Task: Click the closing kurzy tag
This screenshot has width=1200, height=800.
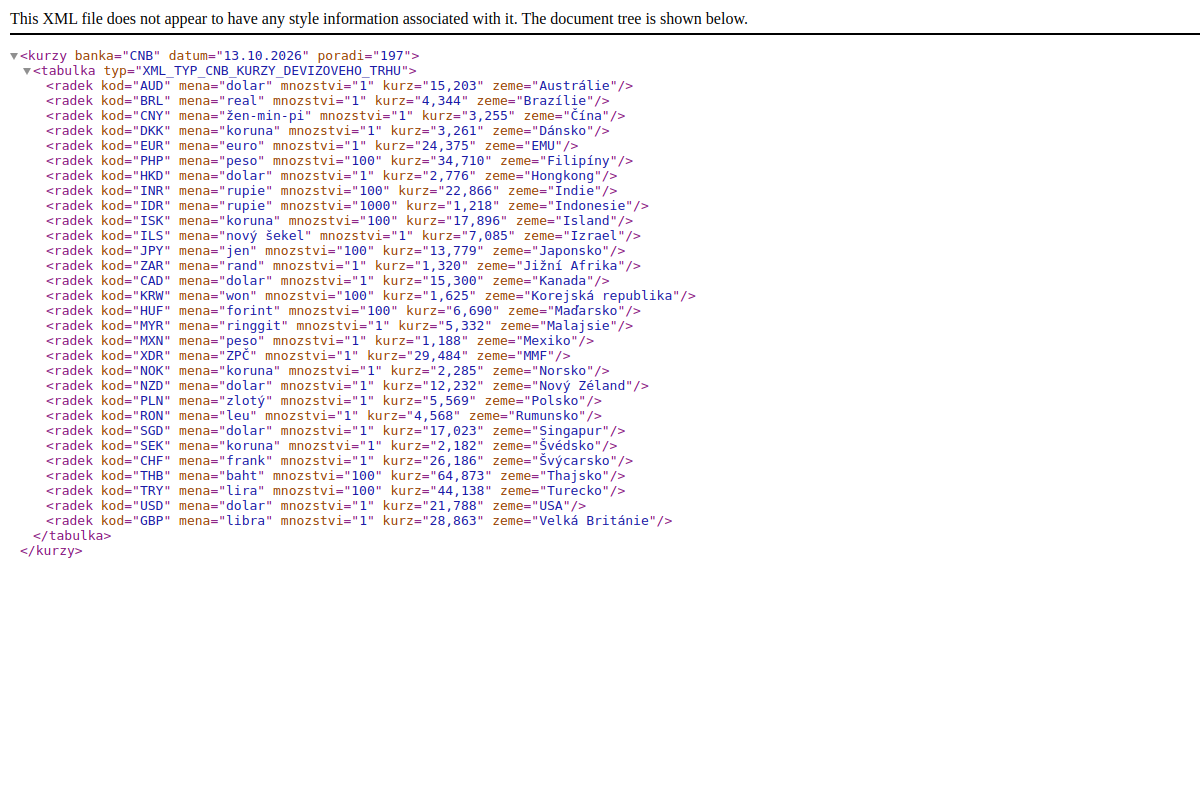Action: (x=51, y=551)
